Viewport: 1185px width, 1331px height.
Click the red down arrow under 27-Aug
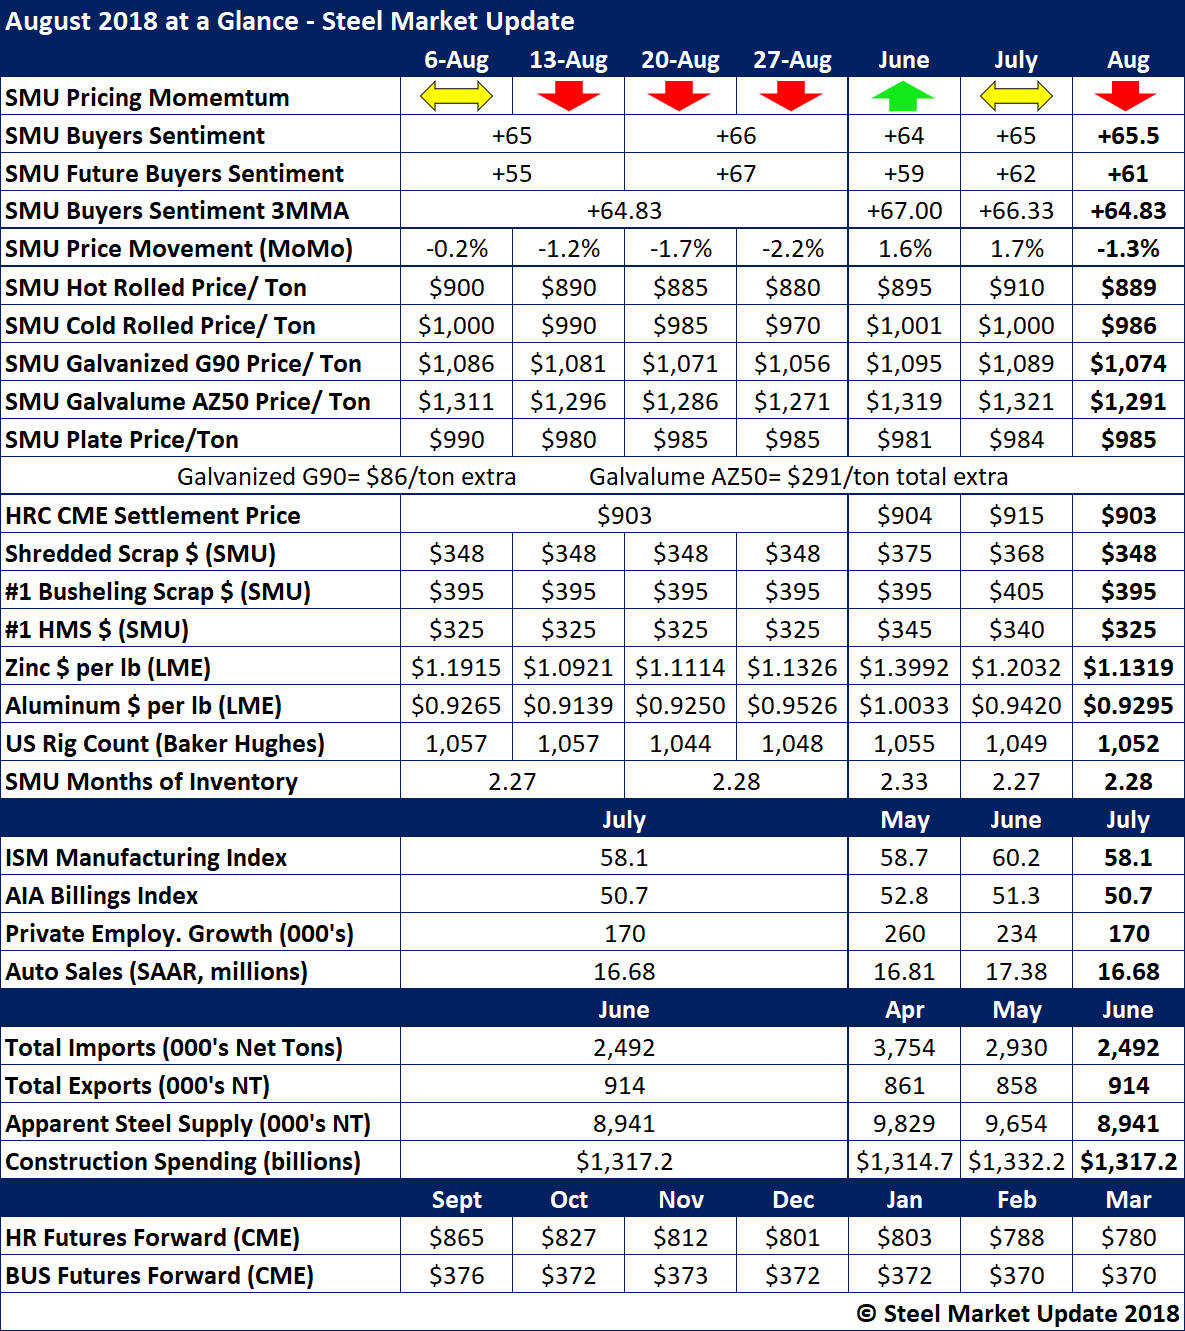pyautogui.click(x=791, y=97)
